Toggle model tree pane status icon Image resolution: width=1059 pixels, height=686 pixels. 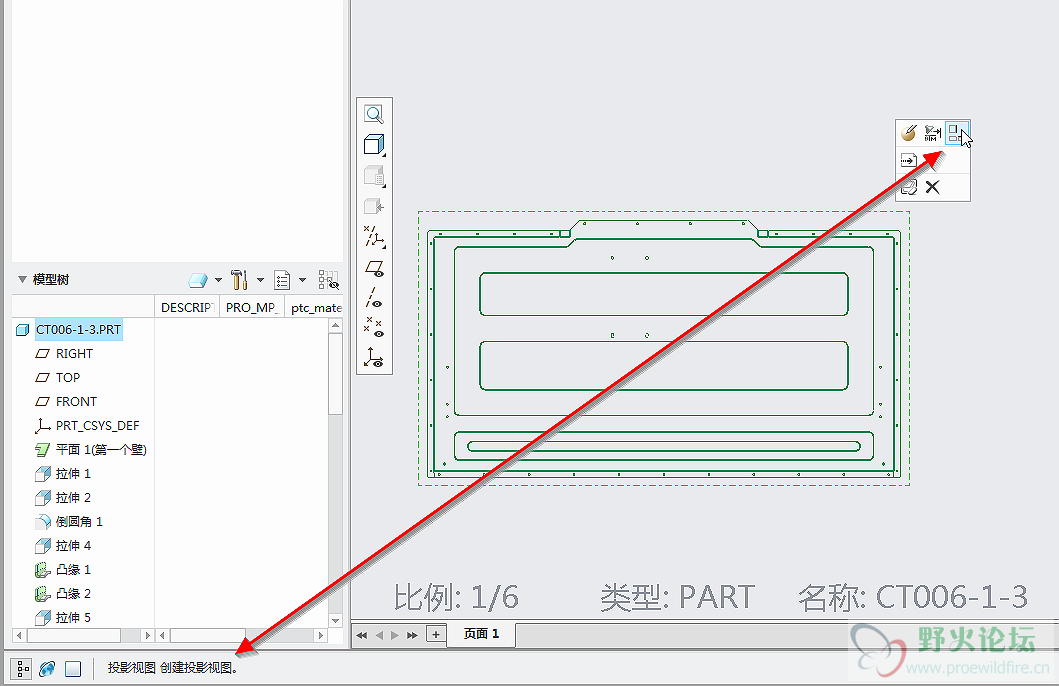[21, 668]
